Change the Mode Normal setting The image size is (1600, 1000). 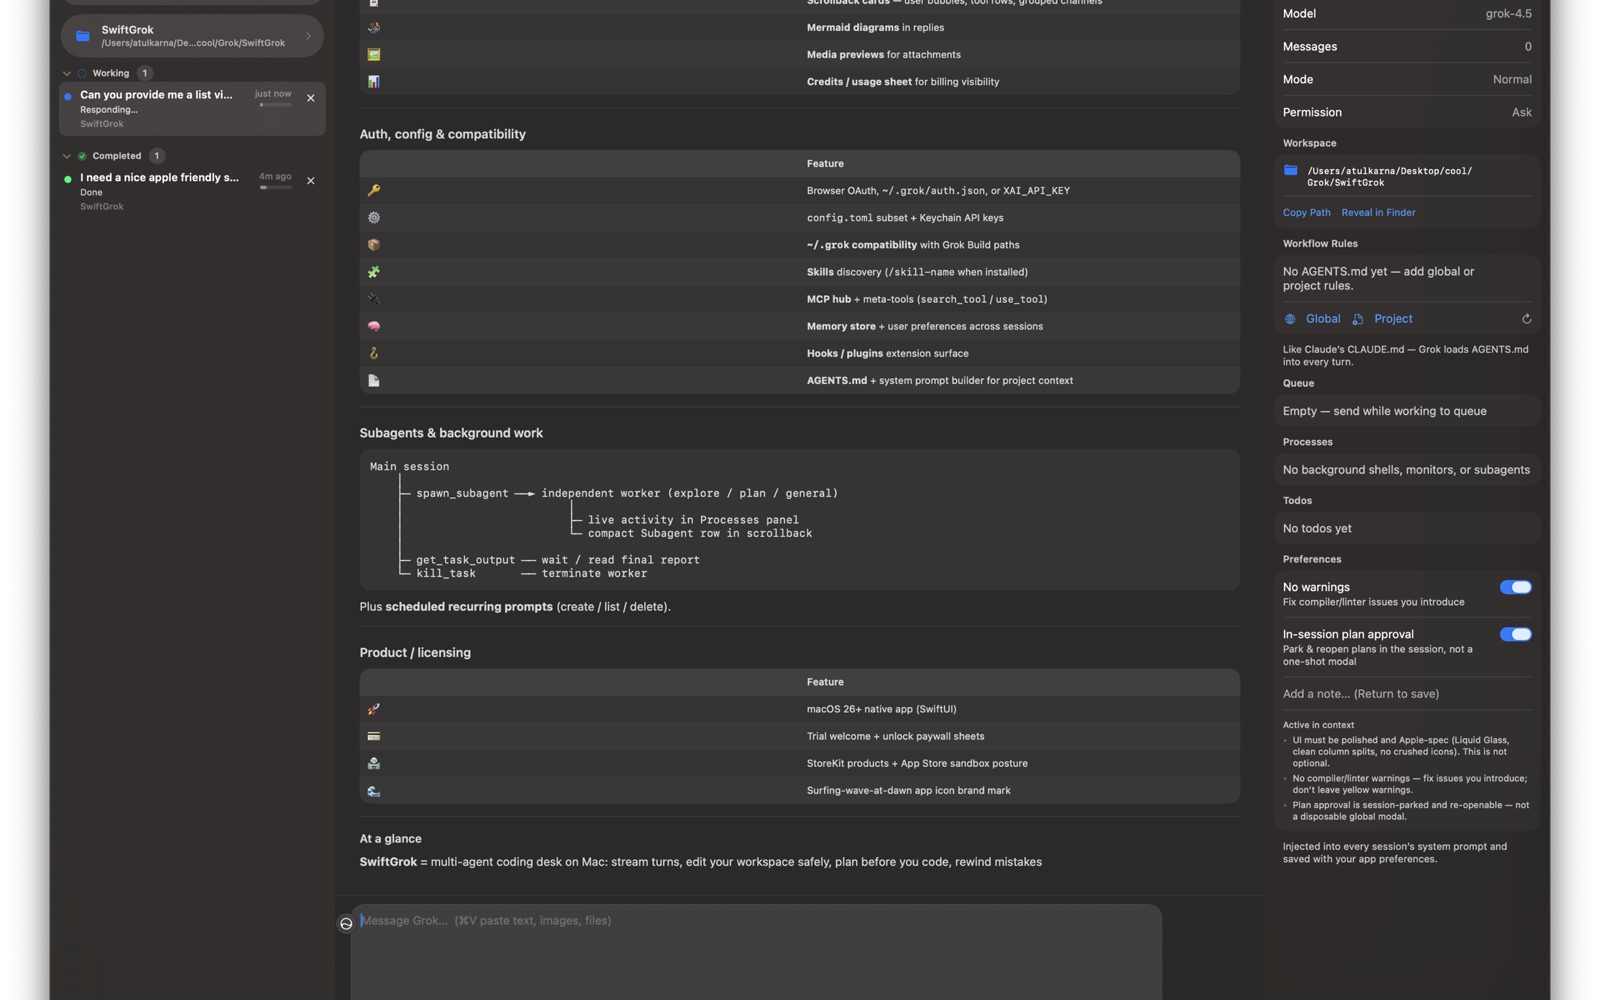pos(1407,79)
